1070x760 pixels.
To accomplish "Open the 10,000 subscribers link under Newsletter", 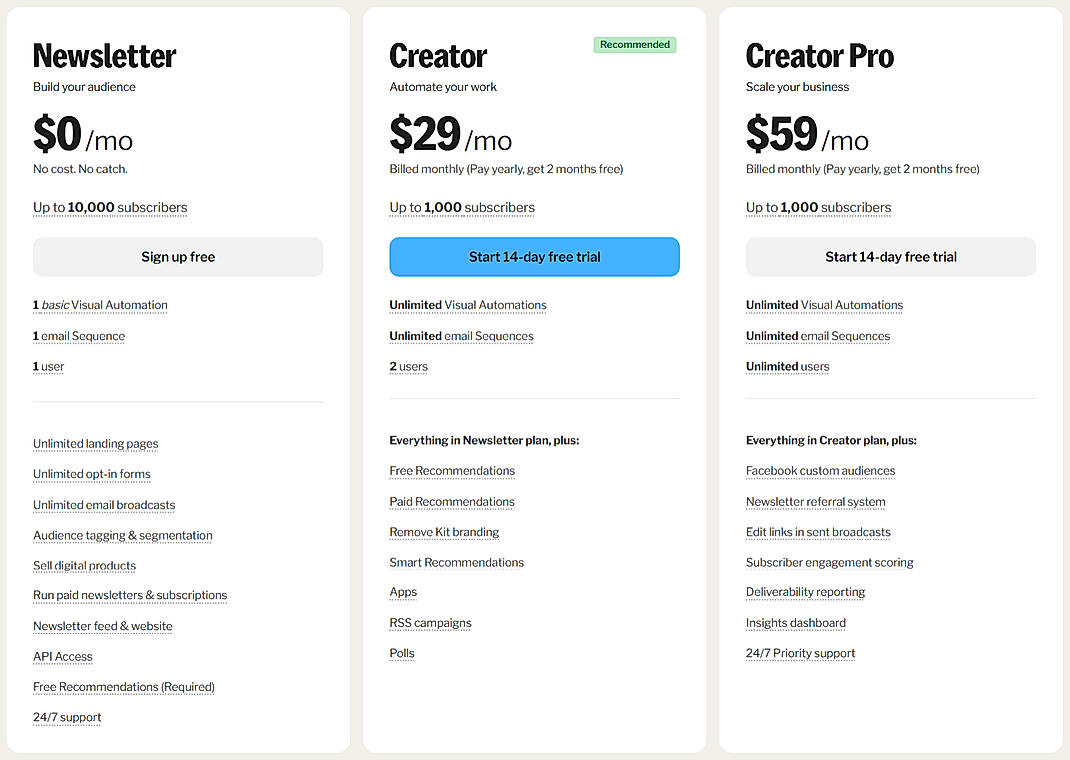I will click(x=110, y=207).
